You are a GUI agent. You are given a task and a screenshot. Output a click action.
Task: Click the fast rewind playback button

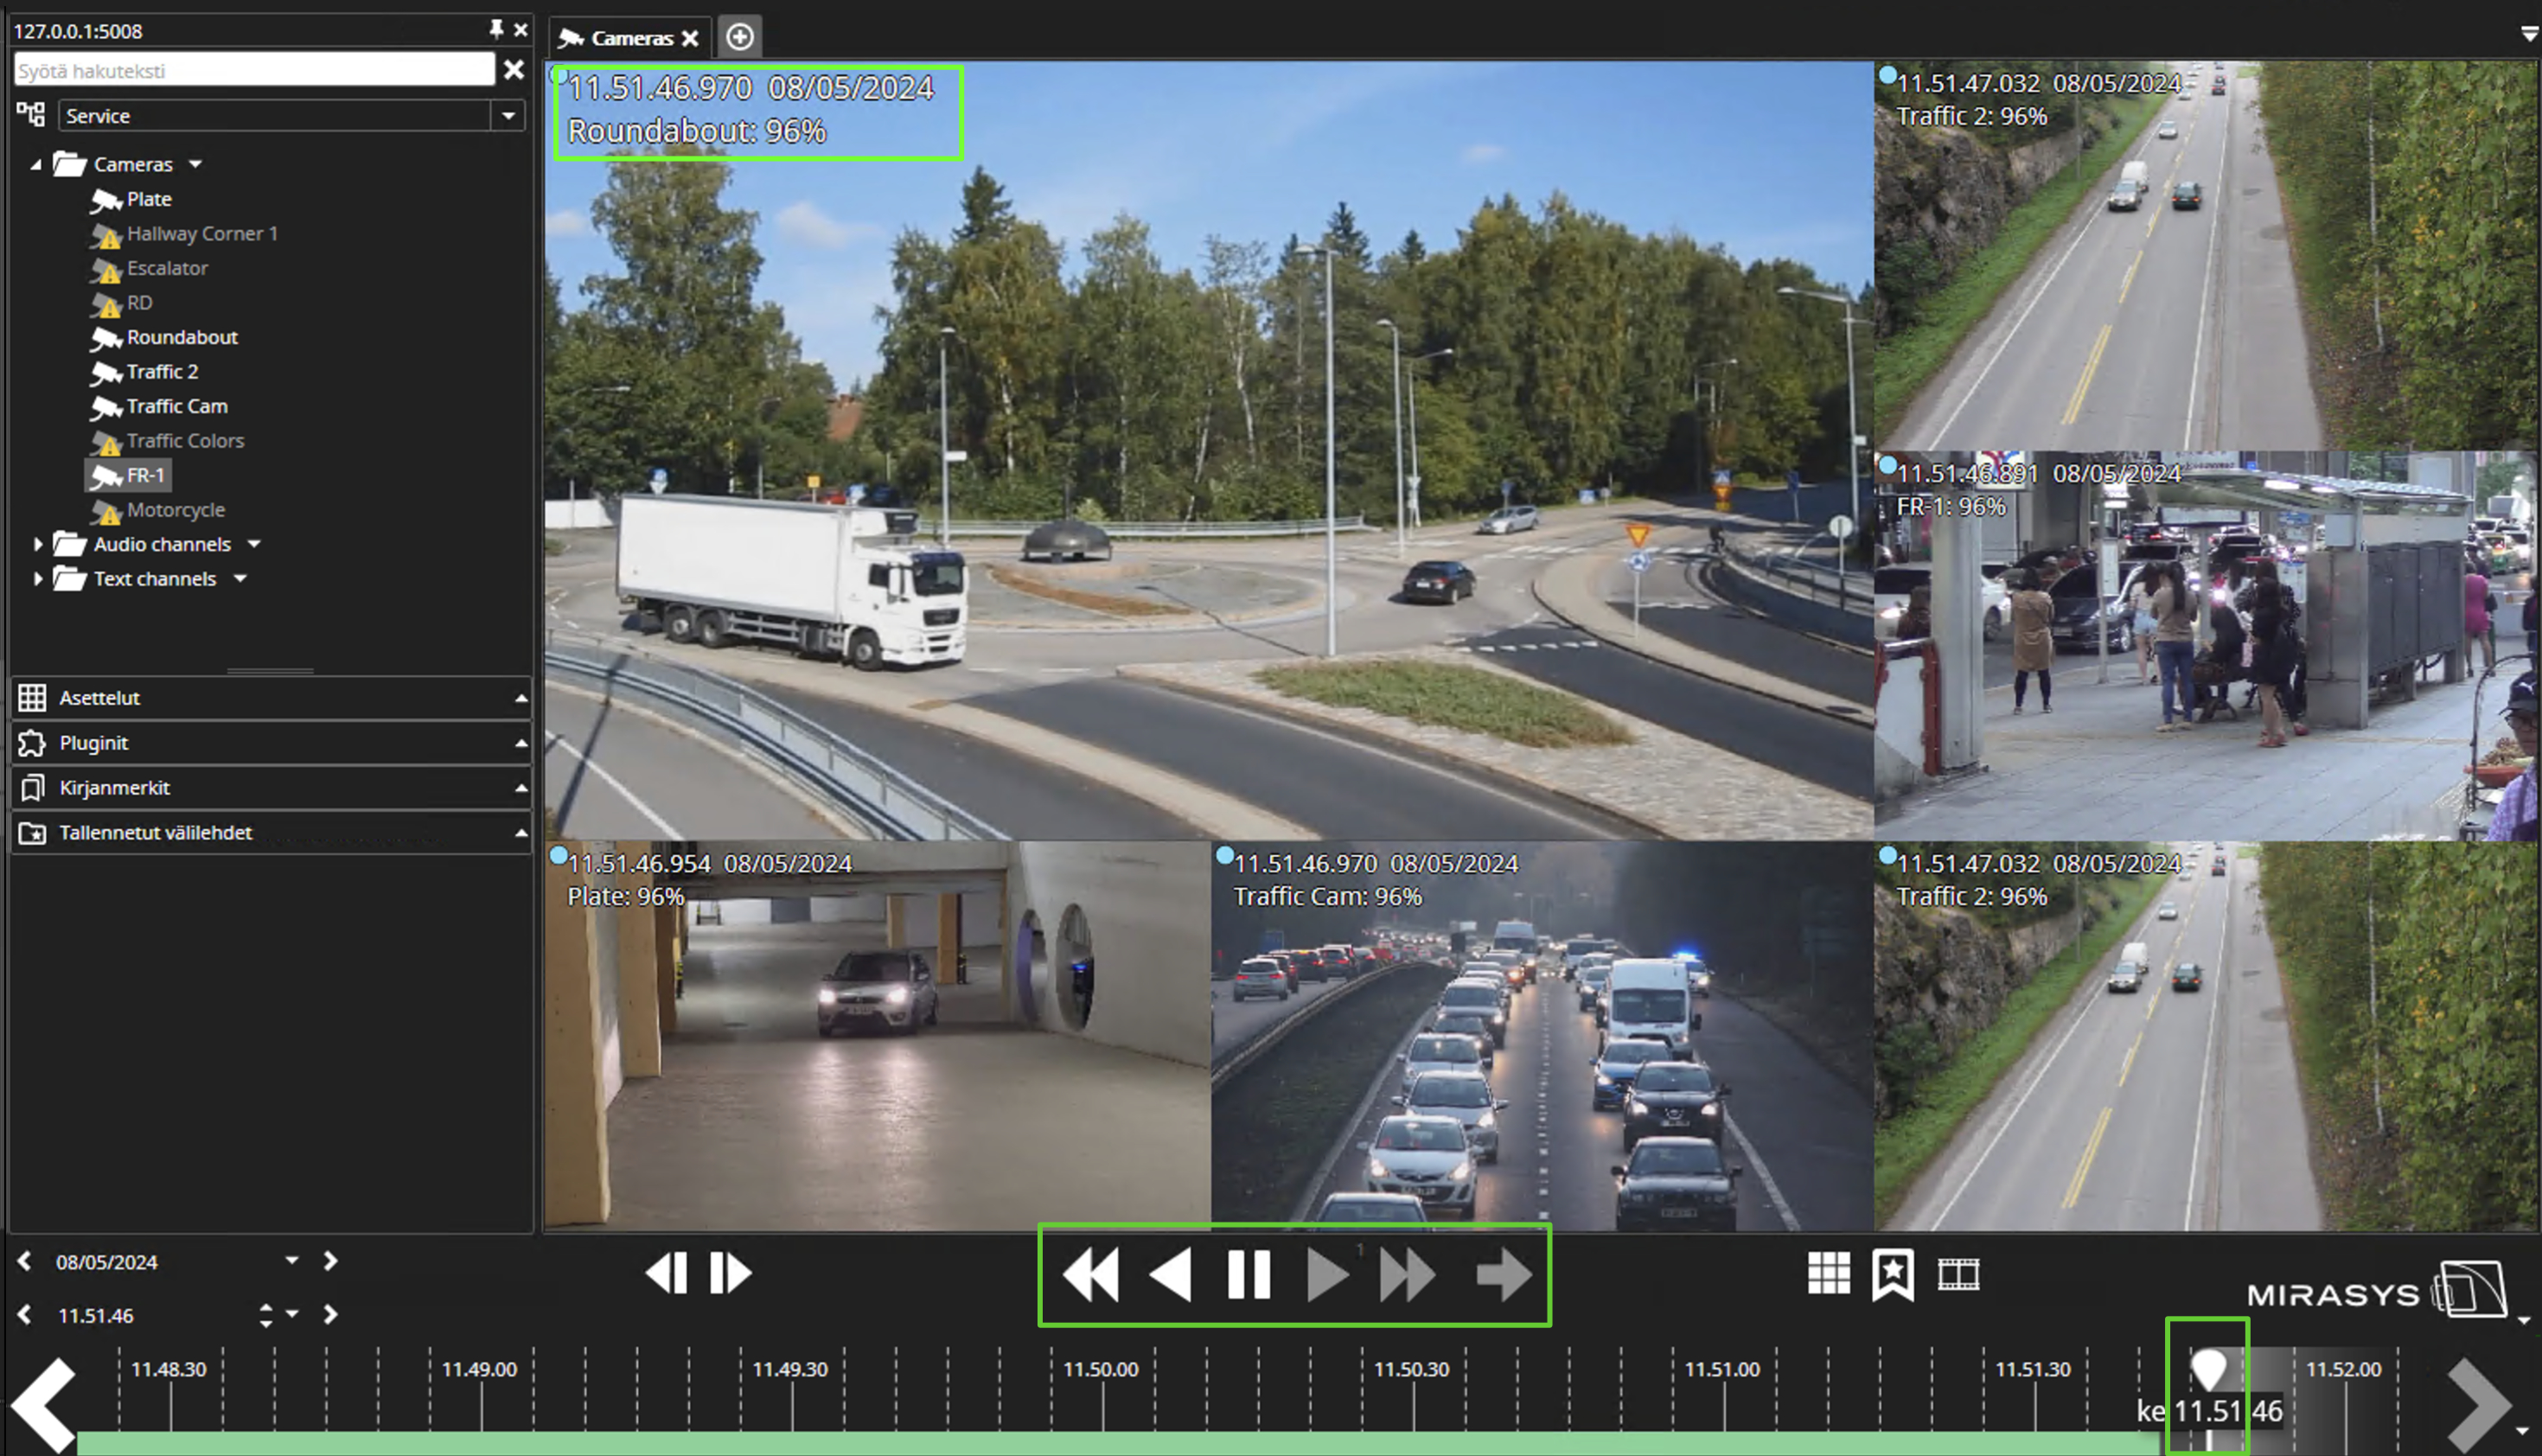[1090, 1275]
